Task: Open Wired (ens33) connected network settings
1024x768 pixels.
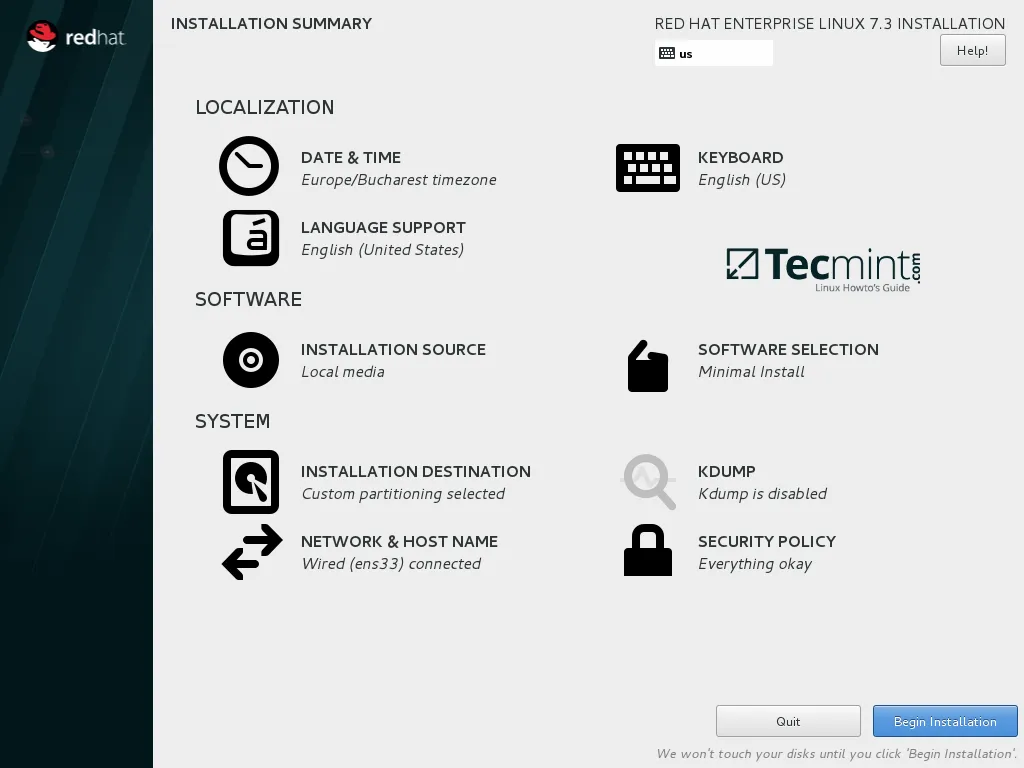Action: click(390, 563)
